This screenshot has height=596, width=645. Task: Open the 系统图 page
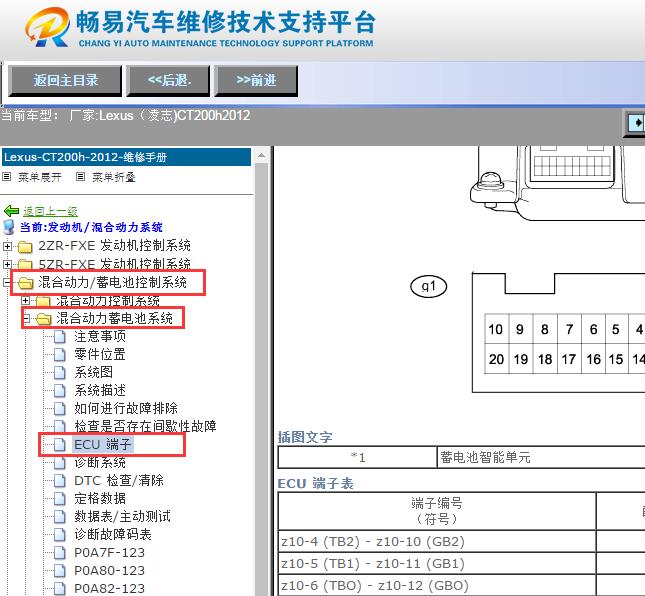(93, 373)
